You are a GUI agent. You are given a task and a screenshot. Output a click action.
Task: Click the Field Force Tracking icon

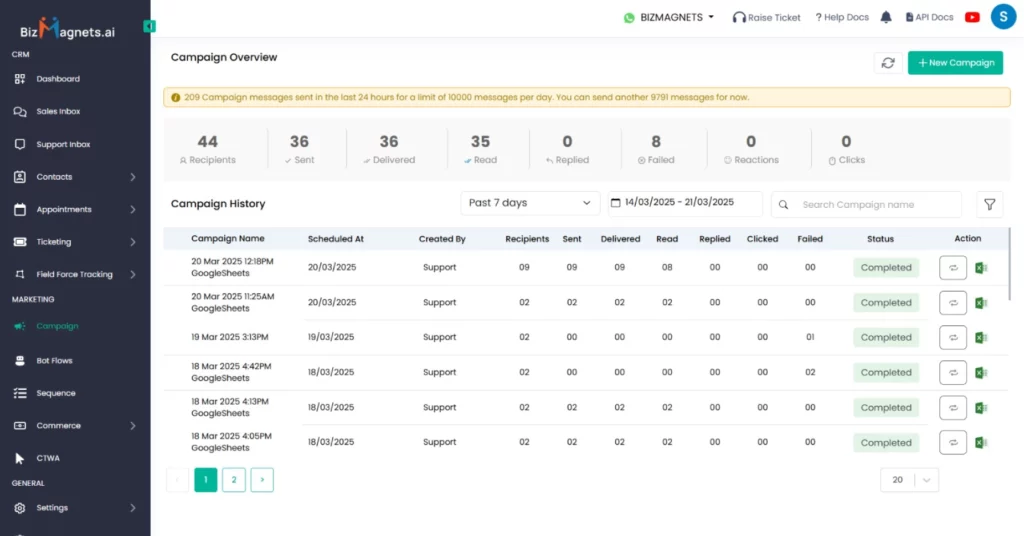click(x=20, y=274)
